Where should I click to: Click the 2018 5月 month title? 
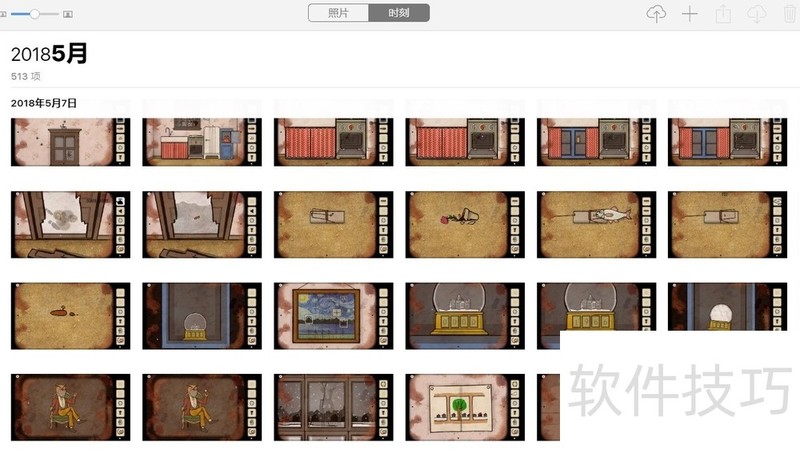pyautogui.click(x=49, y=54)
